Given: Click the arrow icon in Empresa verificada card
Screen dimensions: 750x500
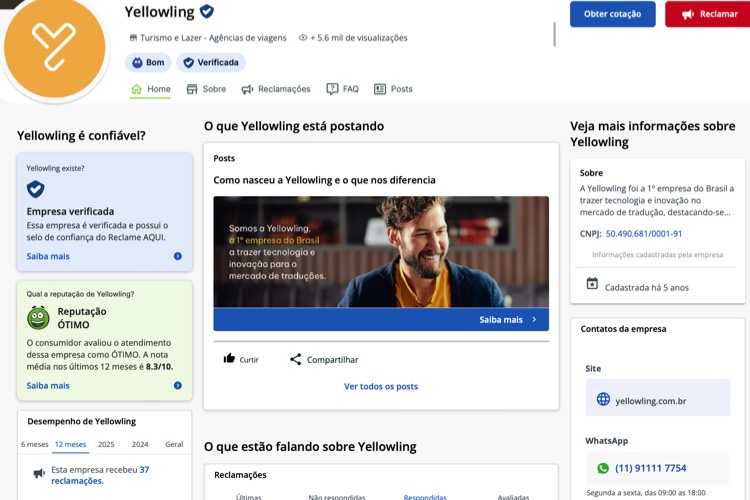Looking at the screenshot, I should click(177, 256).
